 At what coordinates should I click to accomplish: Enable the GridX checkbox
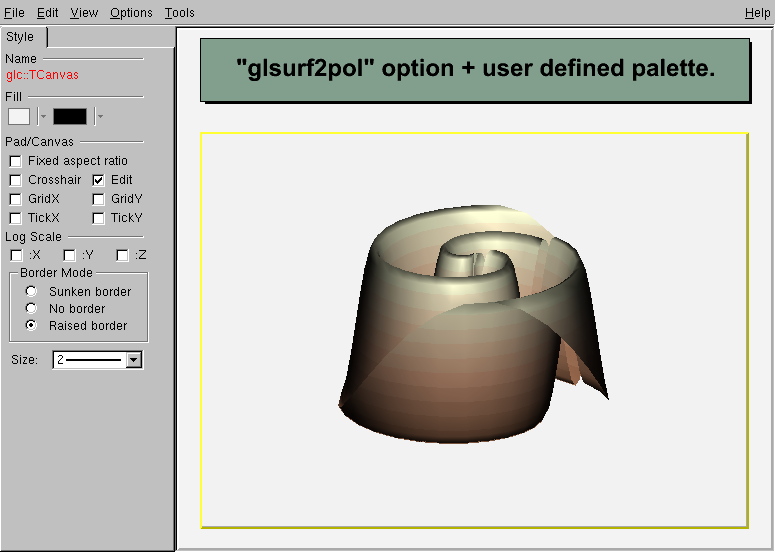(x=16, y=199)
